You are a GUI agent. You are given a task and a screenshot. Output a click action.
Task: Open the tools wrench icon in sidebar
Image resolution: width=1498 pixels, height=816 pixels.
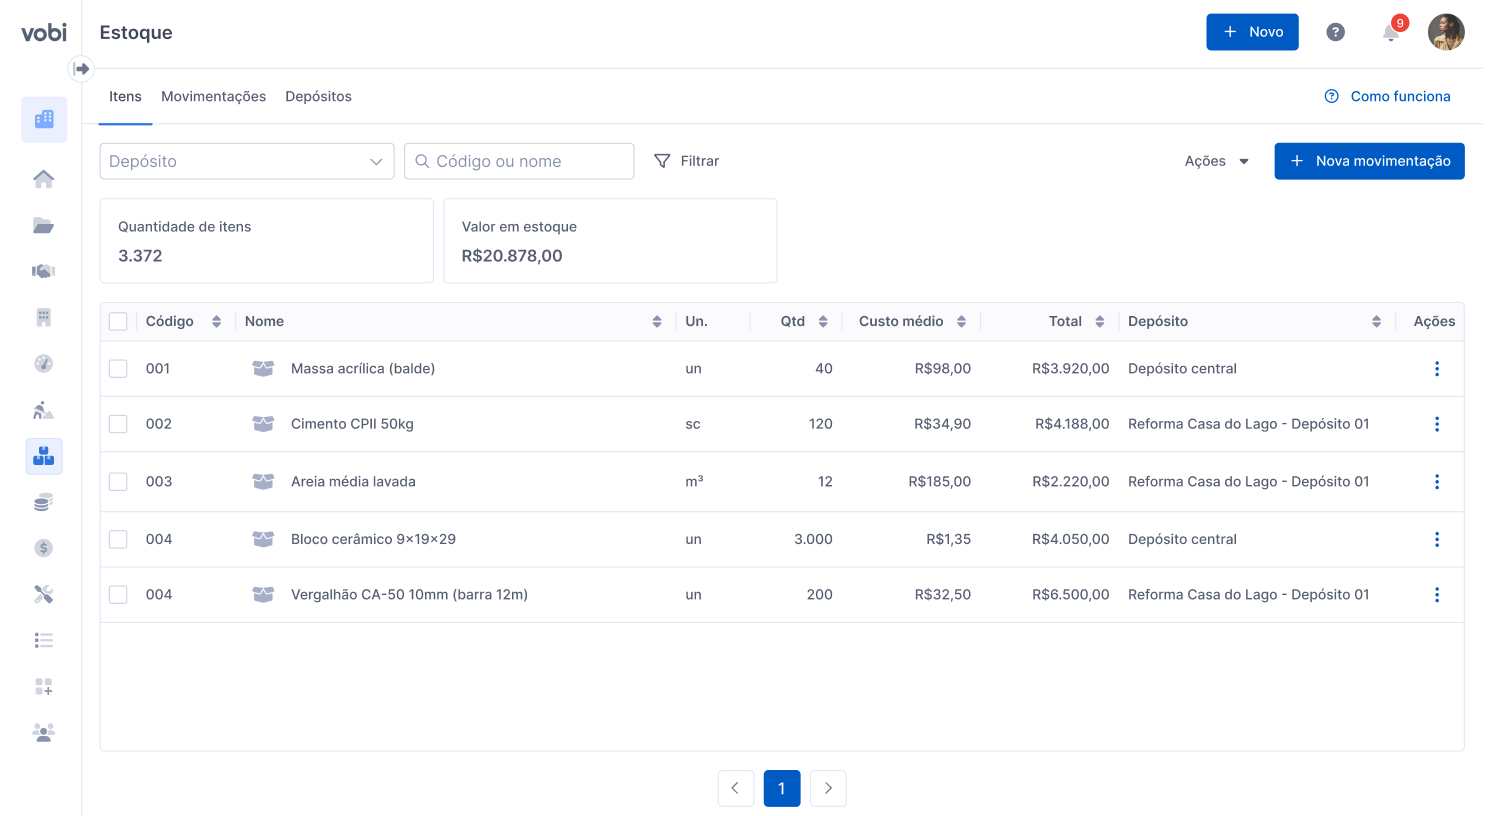(x=43, y=594)
